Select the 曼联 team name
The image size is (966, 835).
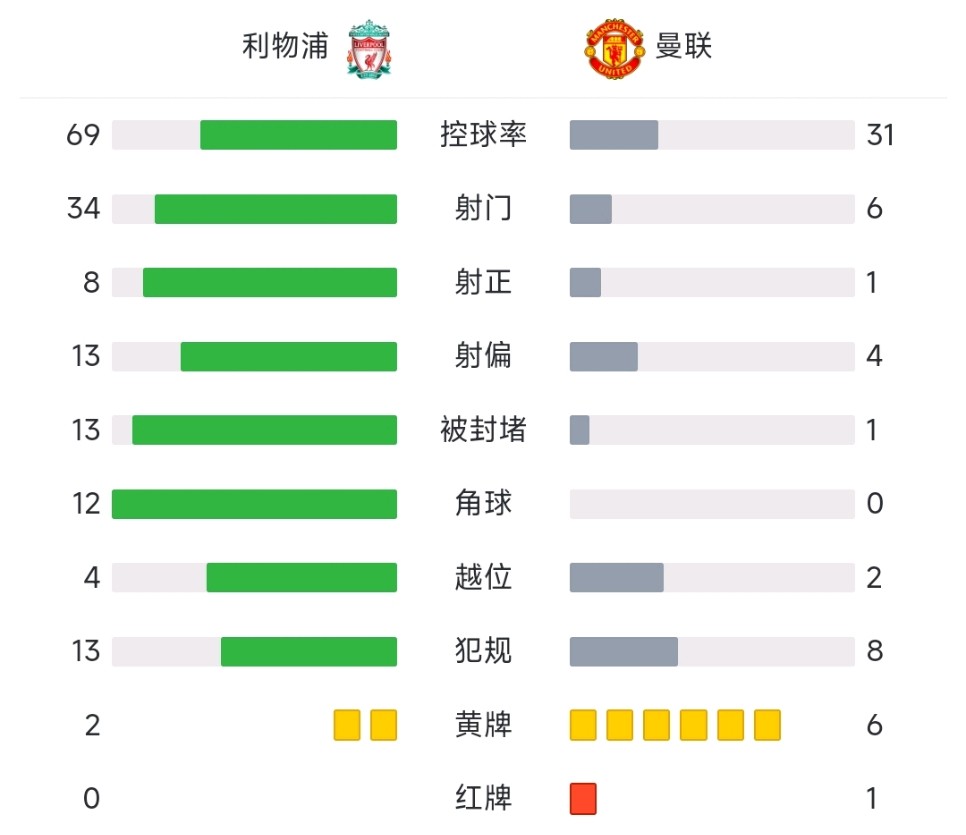[683, 46]
